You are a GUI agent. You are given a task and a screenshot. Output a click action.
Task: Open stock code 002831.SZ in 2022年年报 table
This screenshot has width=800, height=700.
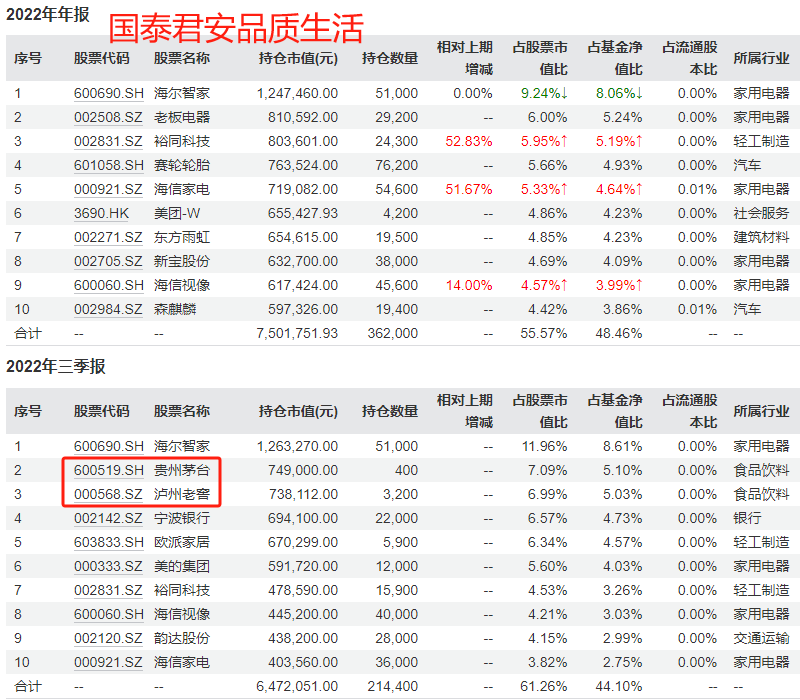click(108, 141)
